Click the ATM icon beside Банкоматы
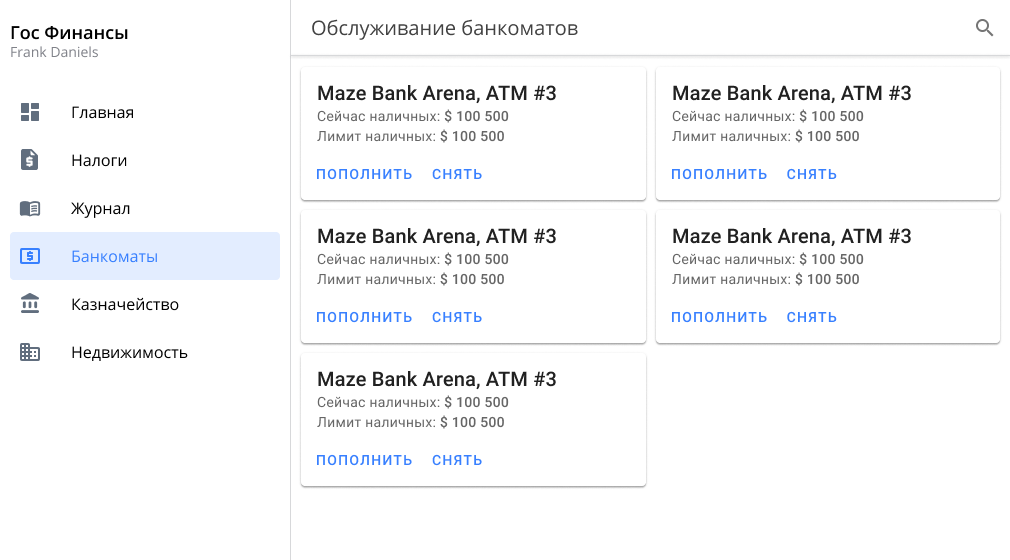The image size is (1010, 560). [30, 256]
